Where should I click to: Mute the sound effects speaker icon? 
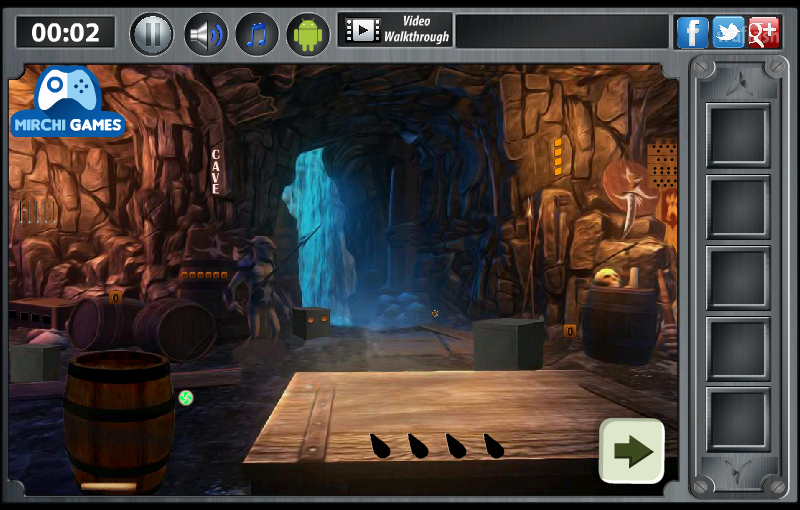(206, 34)
